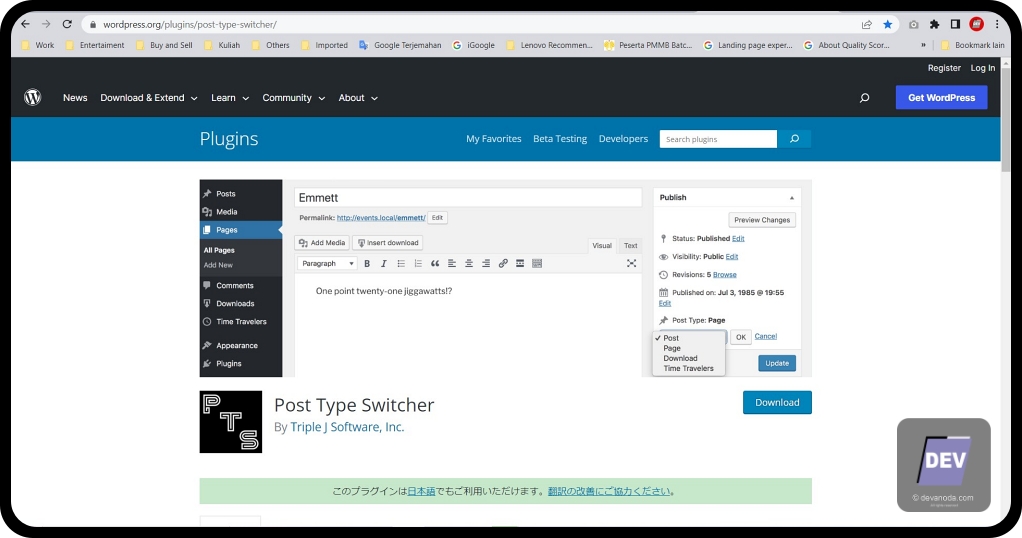Click bulleted list icon in banner editor toolbar

[x=401, y=263]
